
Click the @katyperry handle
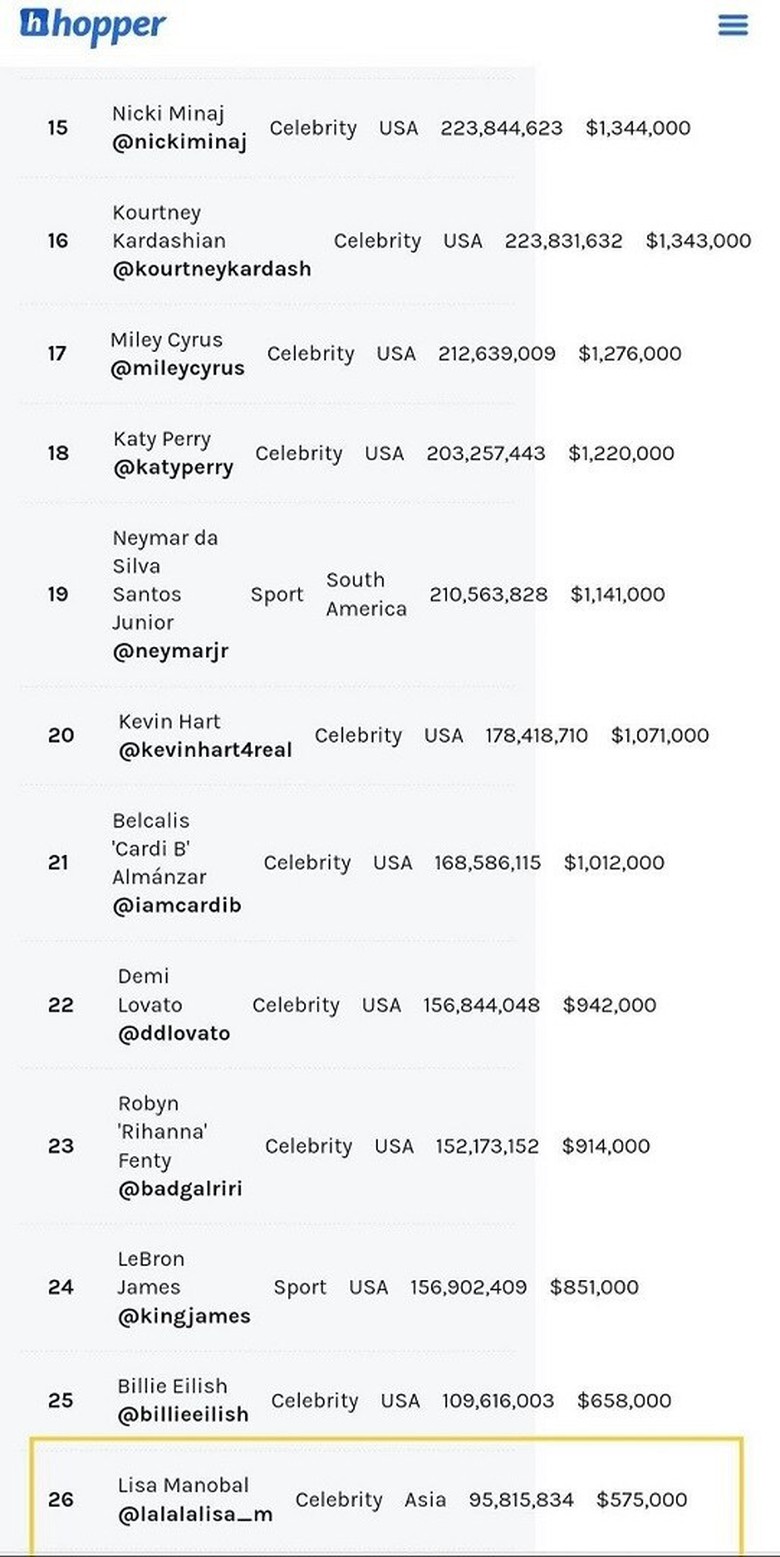pyautogui.click(x=173, y=467)
